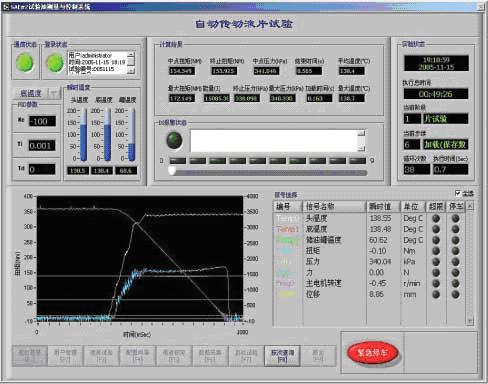488x384 pixels.
Task: Click the value 138.55 in signal table
Action: tap(380, 218)
